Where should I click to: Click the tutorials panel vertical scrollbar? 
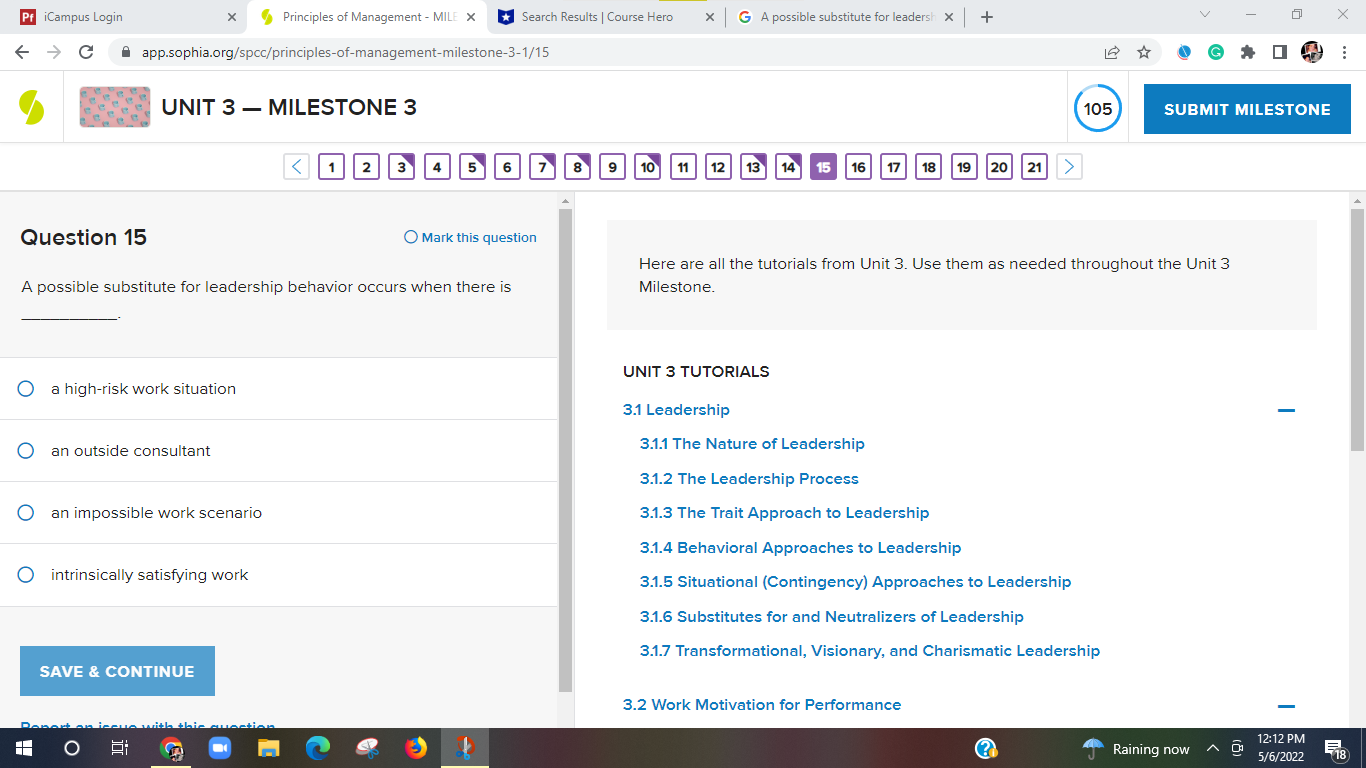(x=1357, y=330)
